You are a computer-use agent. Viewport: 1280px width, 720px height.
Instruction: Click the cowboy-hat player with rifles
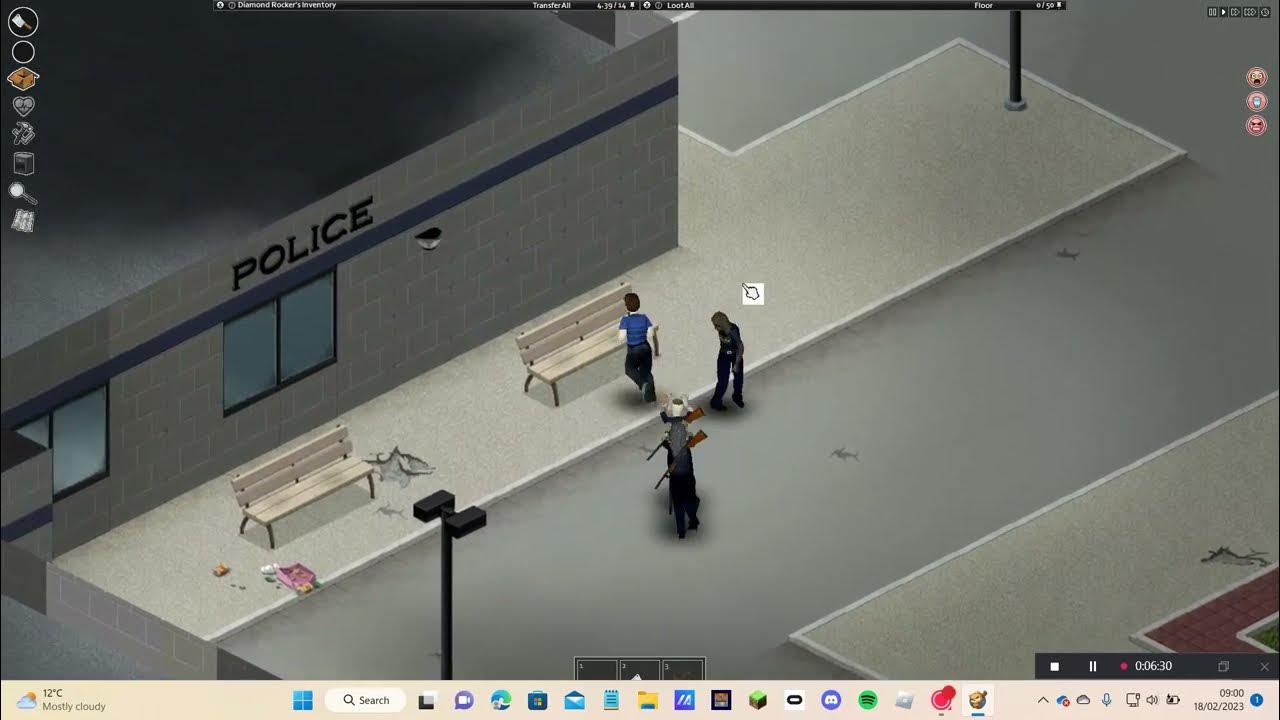pos(682,465)
